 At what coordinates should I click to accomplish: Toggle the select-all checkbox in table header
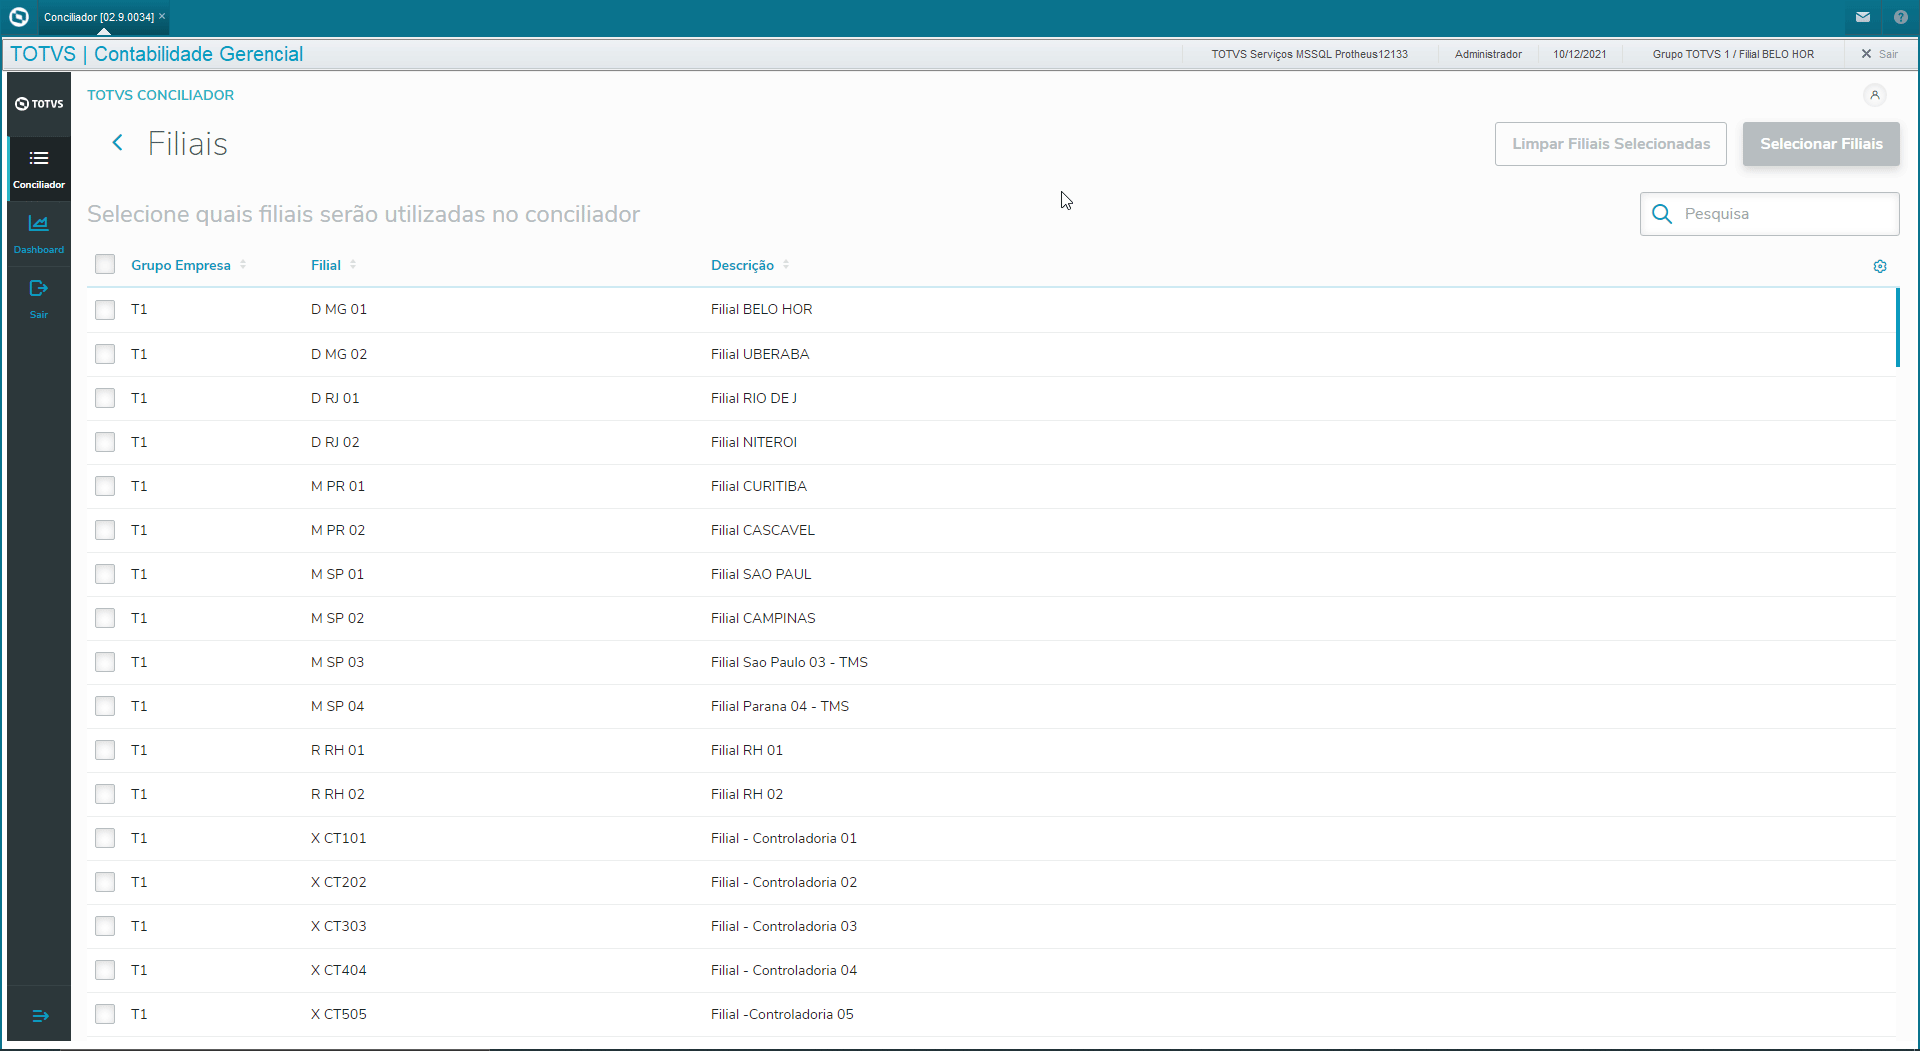click(x=105, y=264)
